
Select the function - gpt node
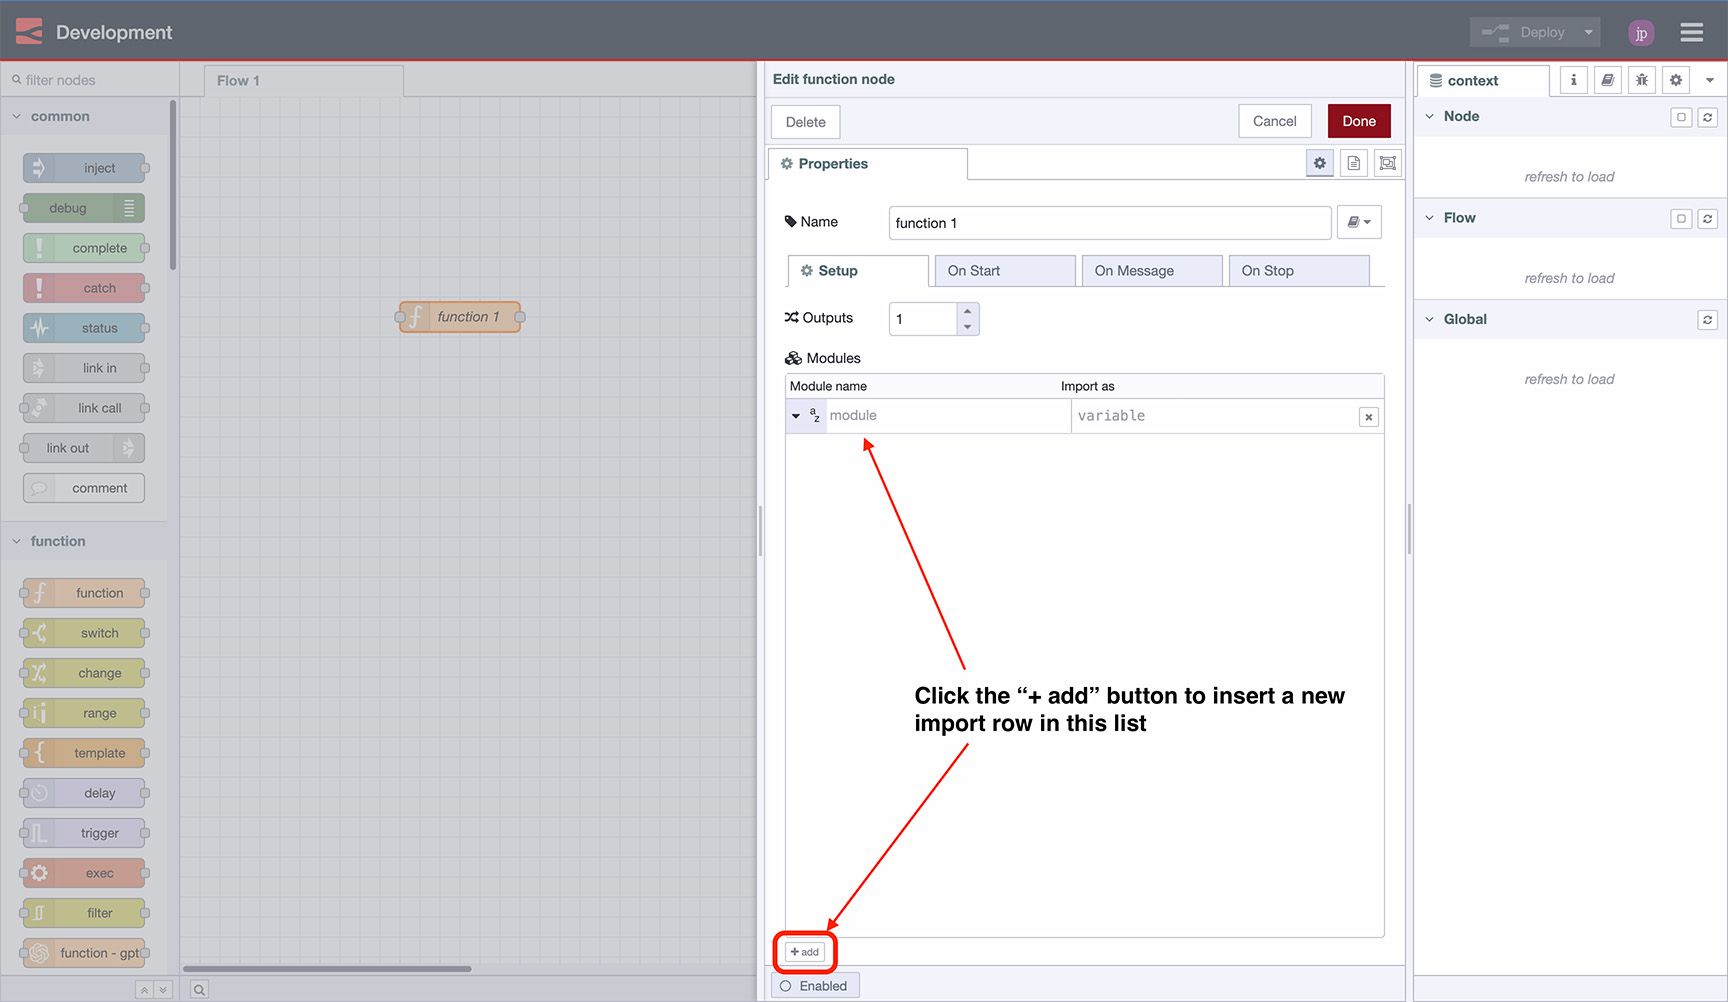pos(84,952)
